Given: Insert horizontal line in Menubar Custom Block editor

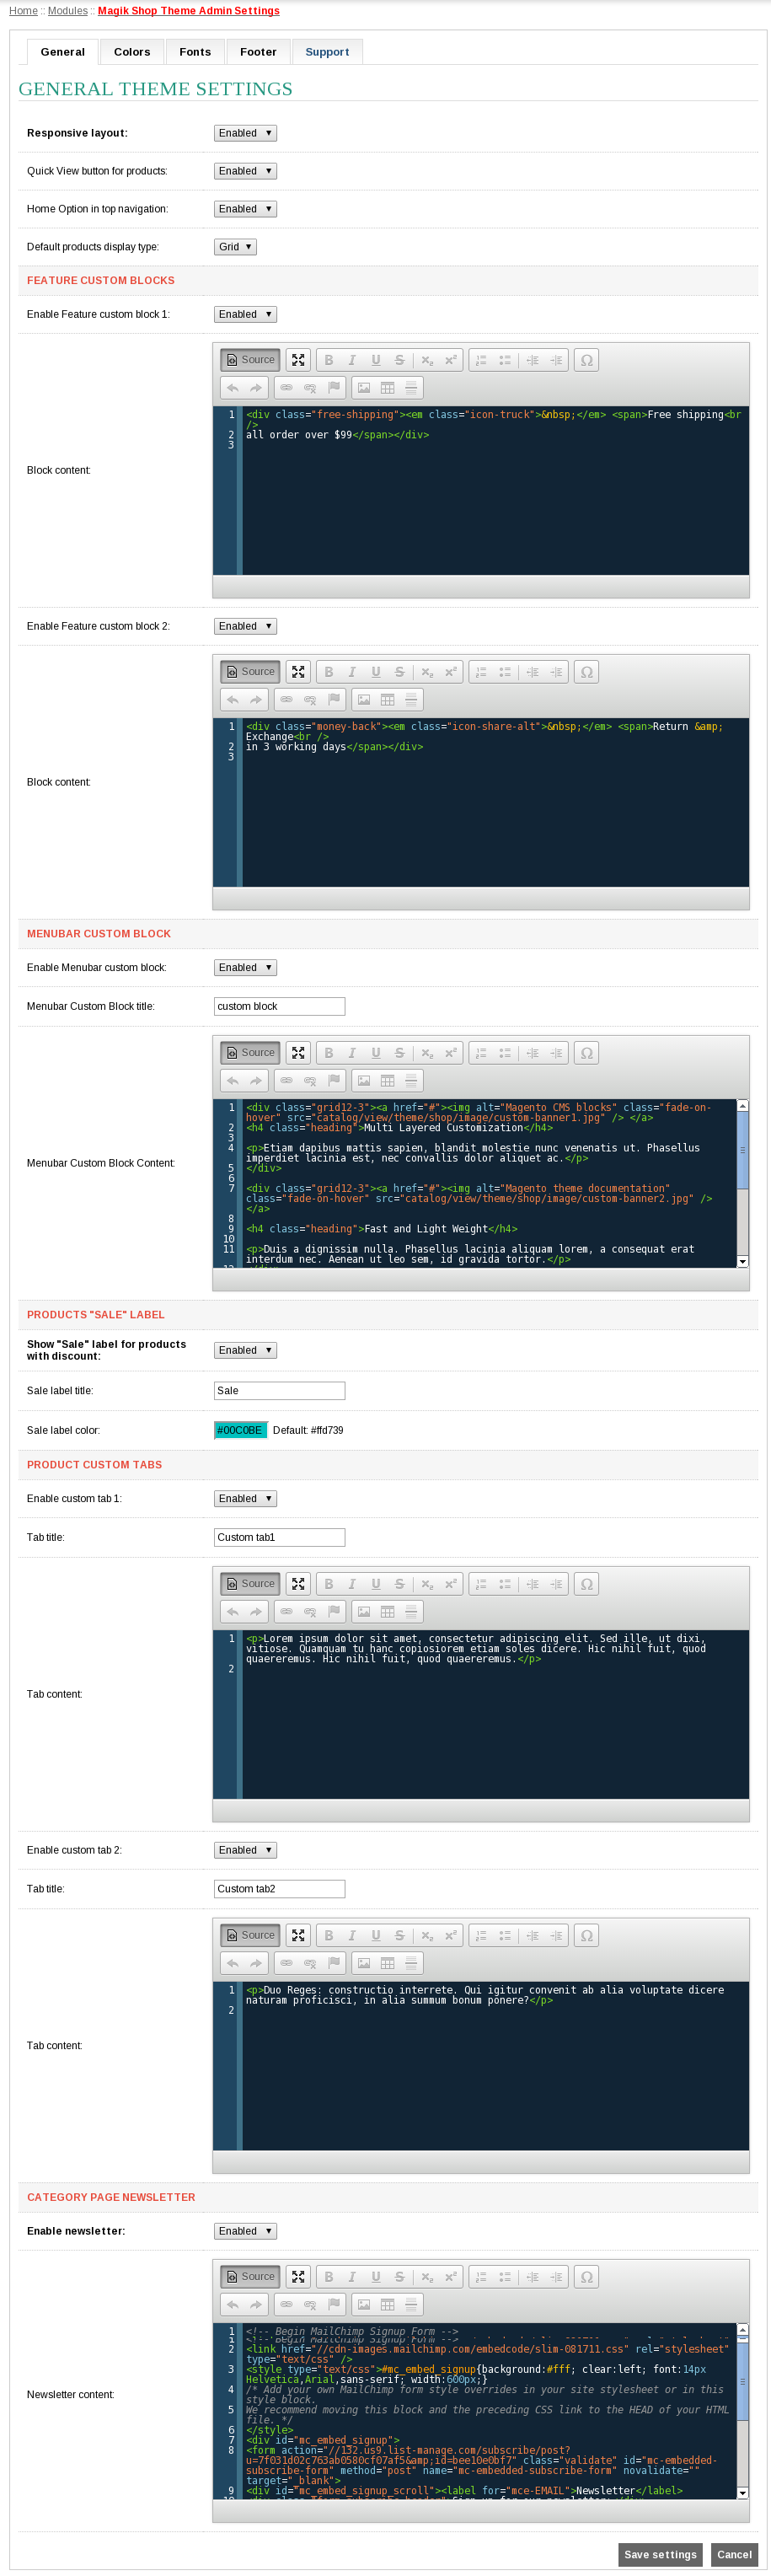Looking at the screenshot, I should pyautogui.click(x=411, y=1081).
